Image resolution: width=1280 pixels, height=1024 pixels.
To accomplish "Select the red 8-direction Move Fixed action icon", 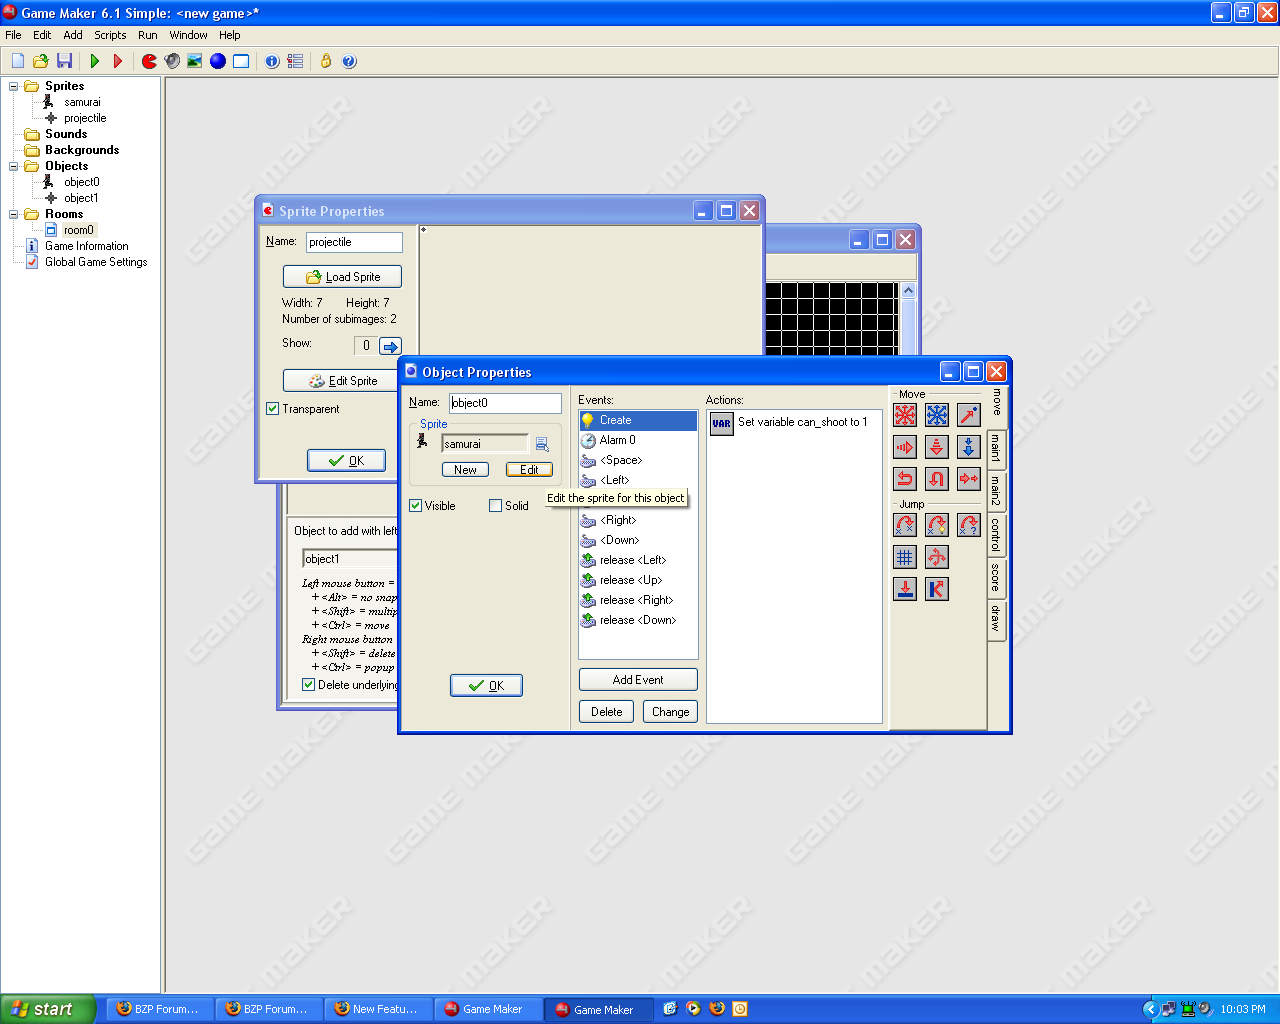I will 905,415.
